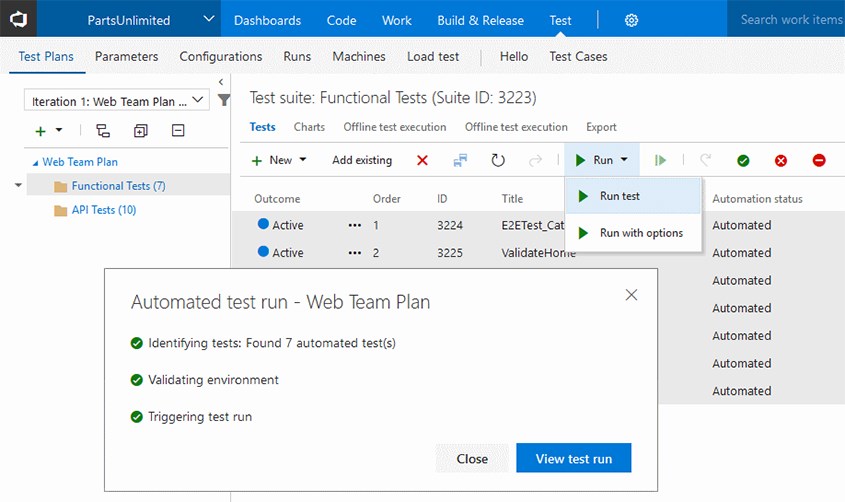
Task: Click the red fail test icon
Action: pos(781,160)
